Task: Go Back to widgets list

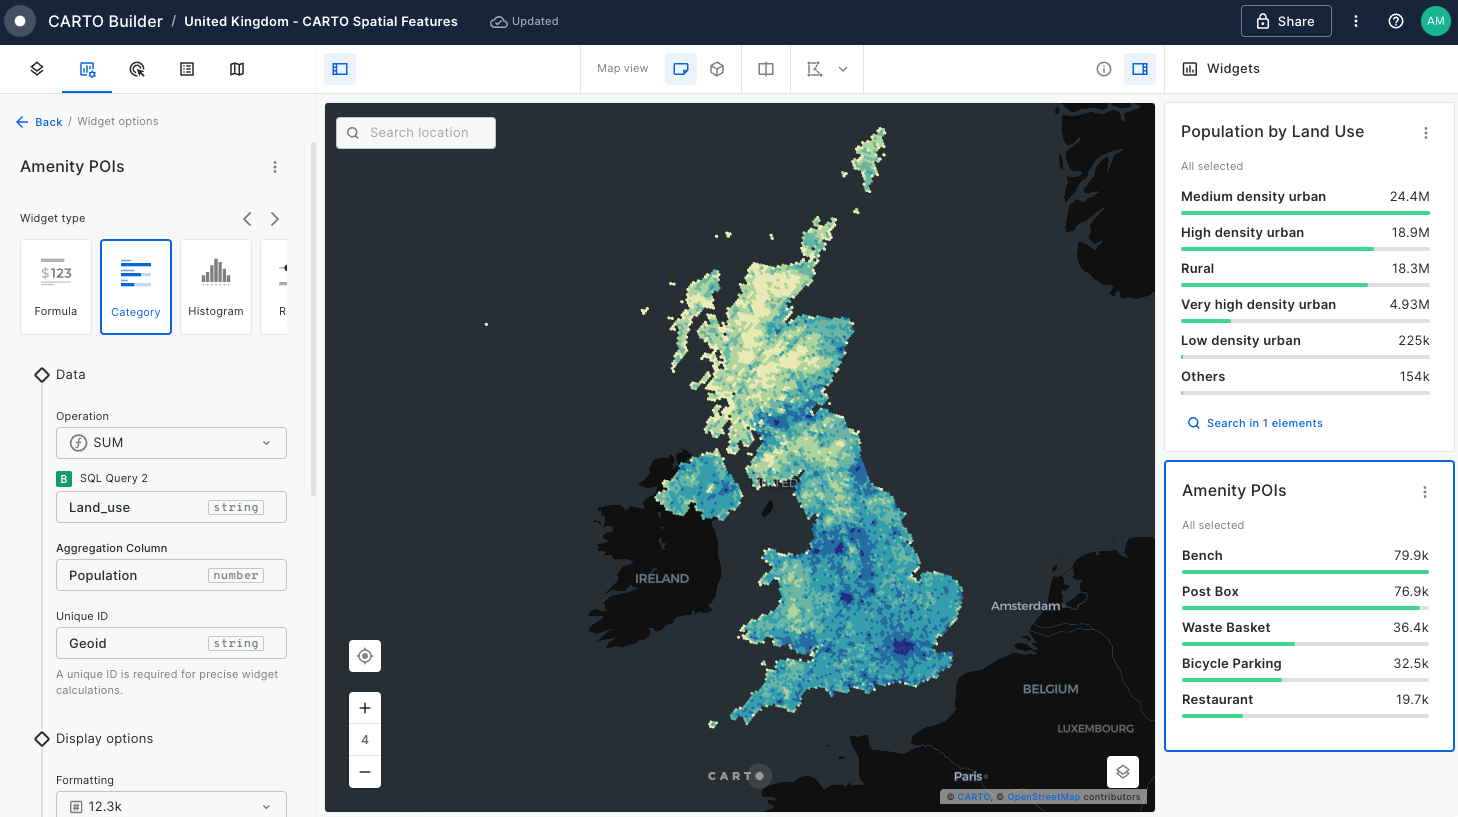Action: (x=40, y=122)
